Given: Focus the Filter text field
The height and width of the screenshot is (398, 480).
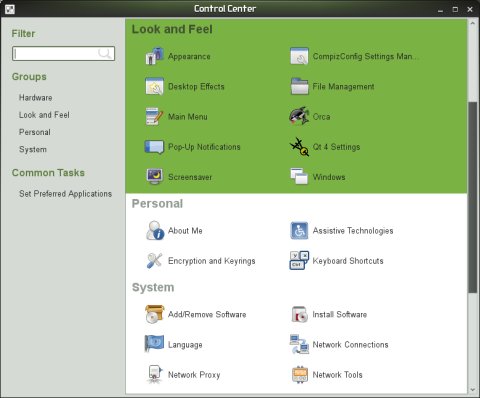Looking at the screenshot, I should (63, 53).
